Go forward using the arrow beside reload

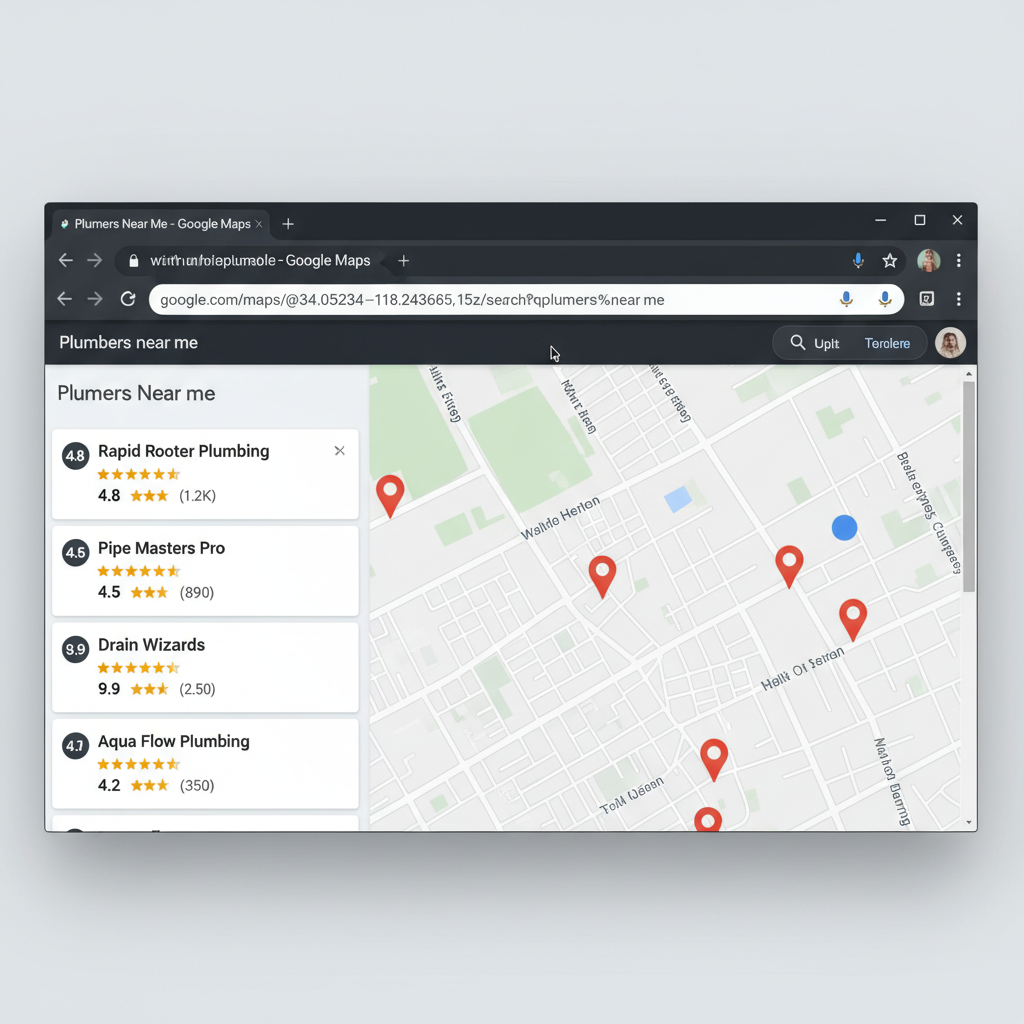click(95, 299)
